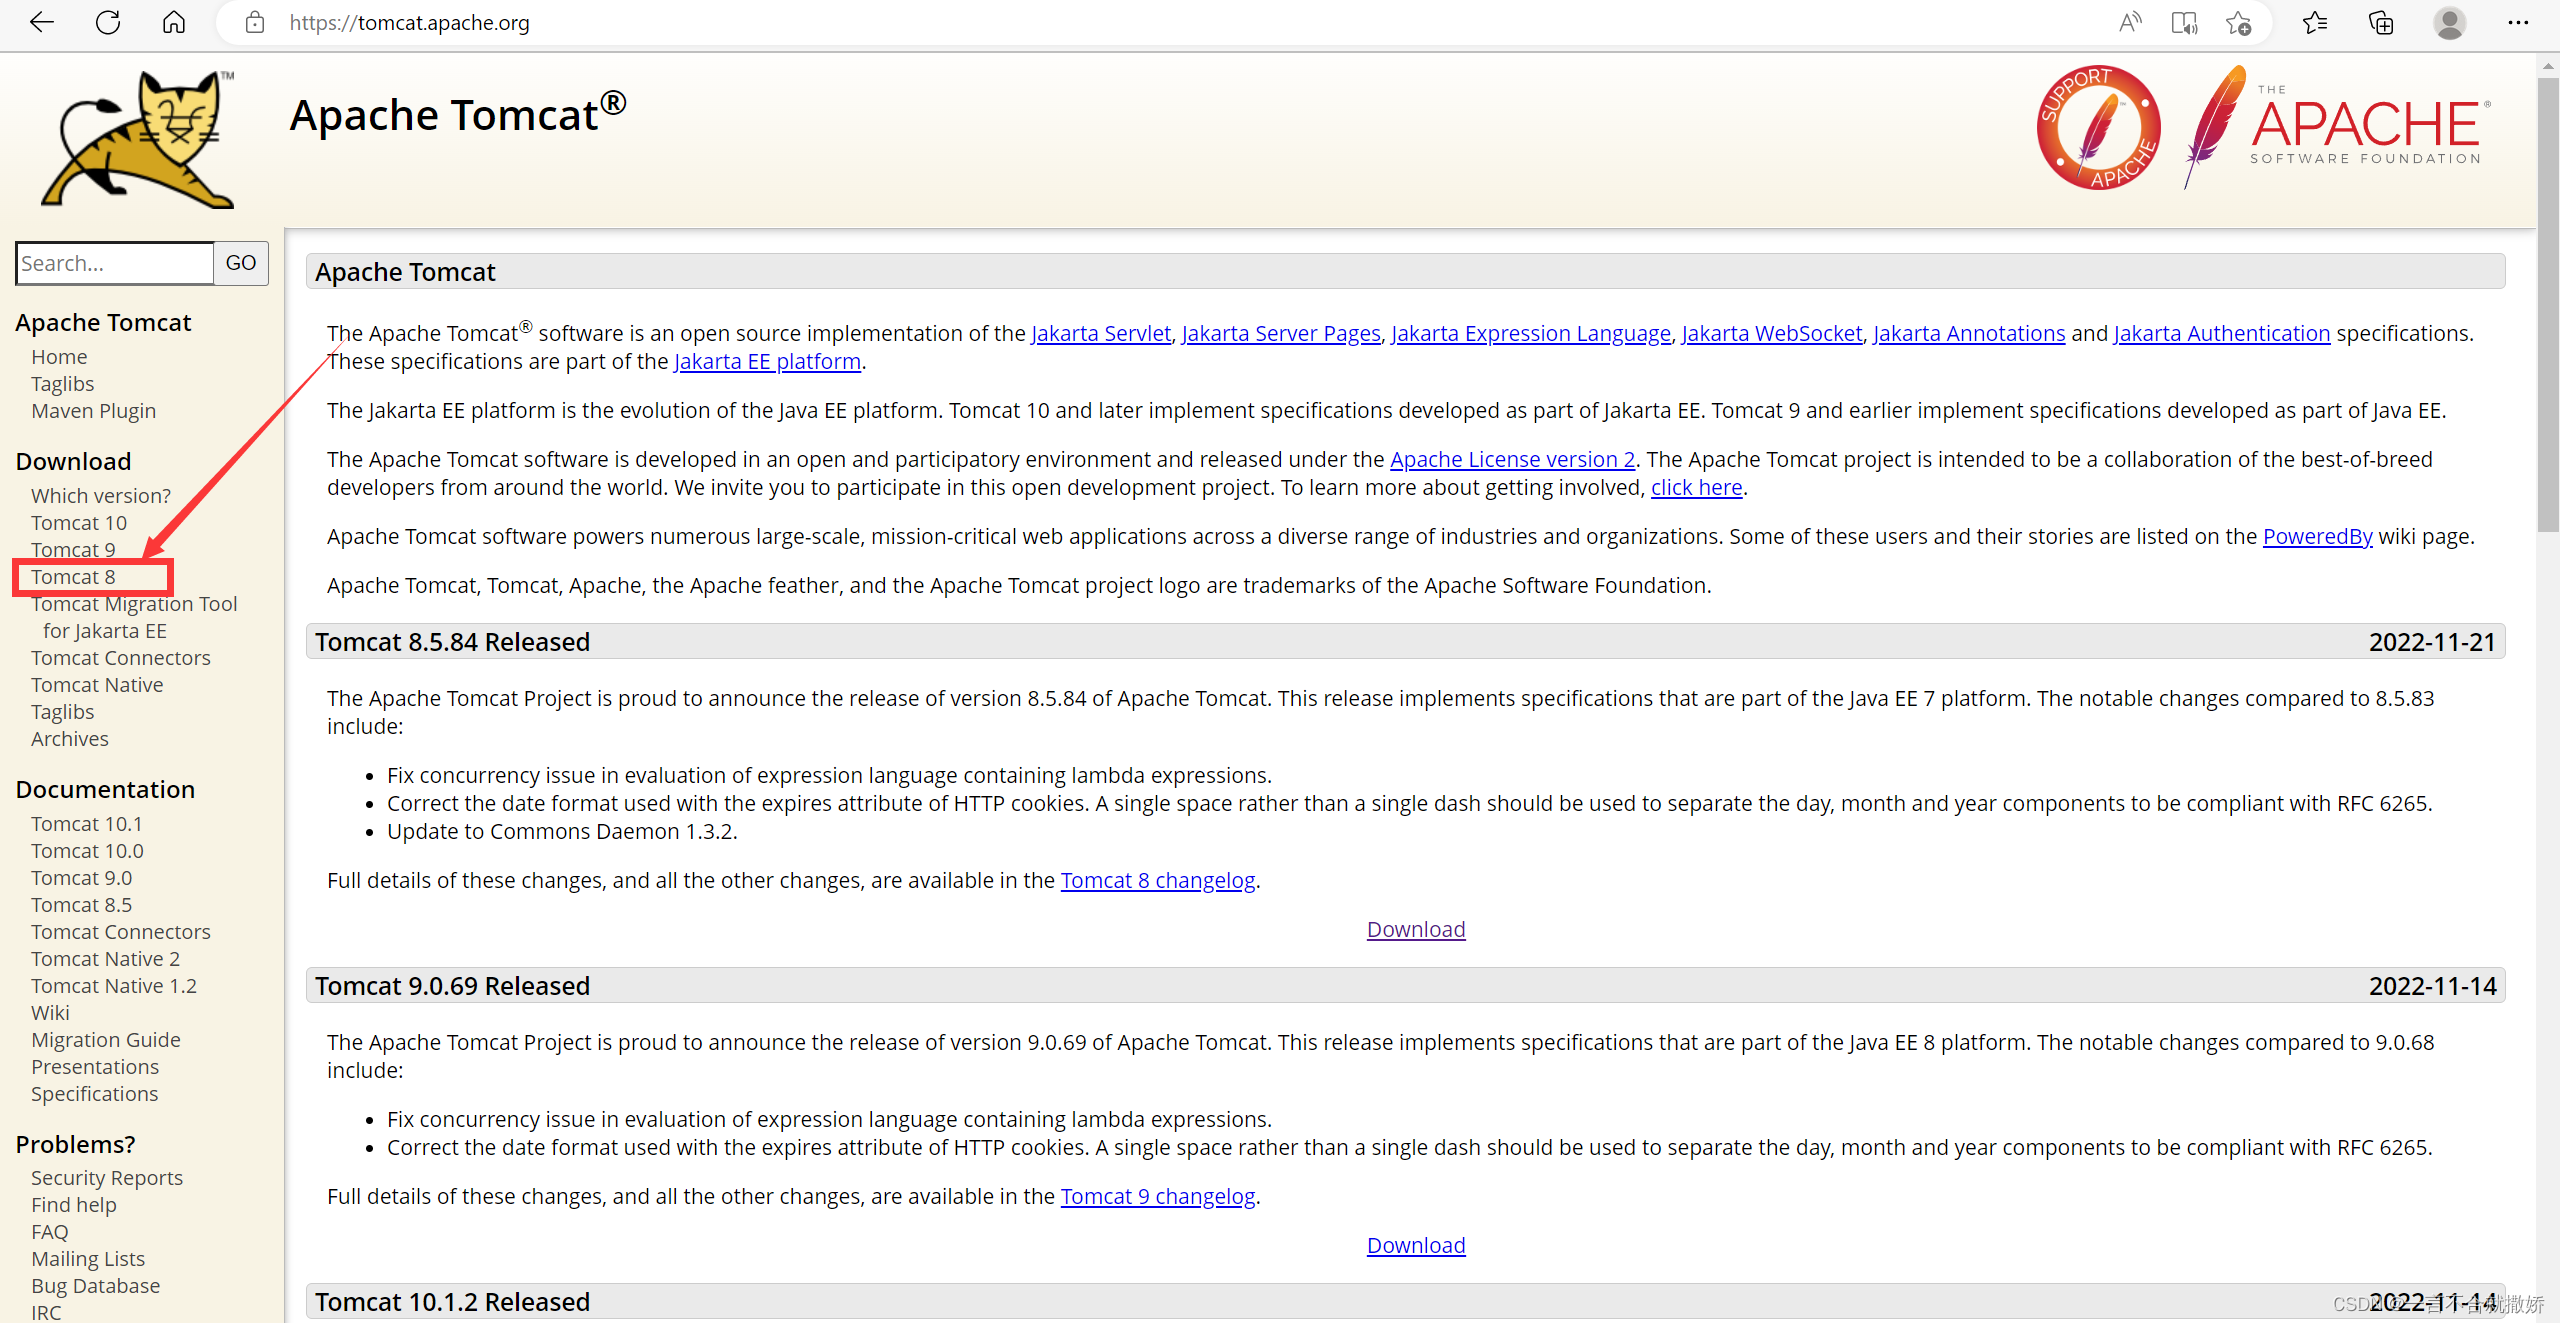This screenshot has height=1323, width=2560.
Task: Click the Tomcat cat logo
Action: click(x=138, y=139)
